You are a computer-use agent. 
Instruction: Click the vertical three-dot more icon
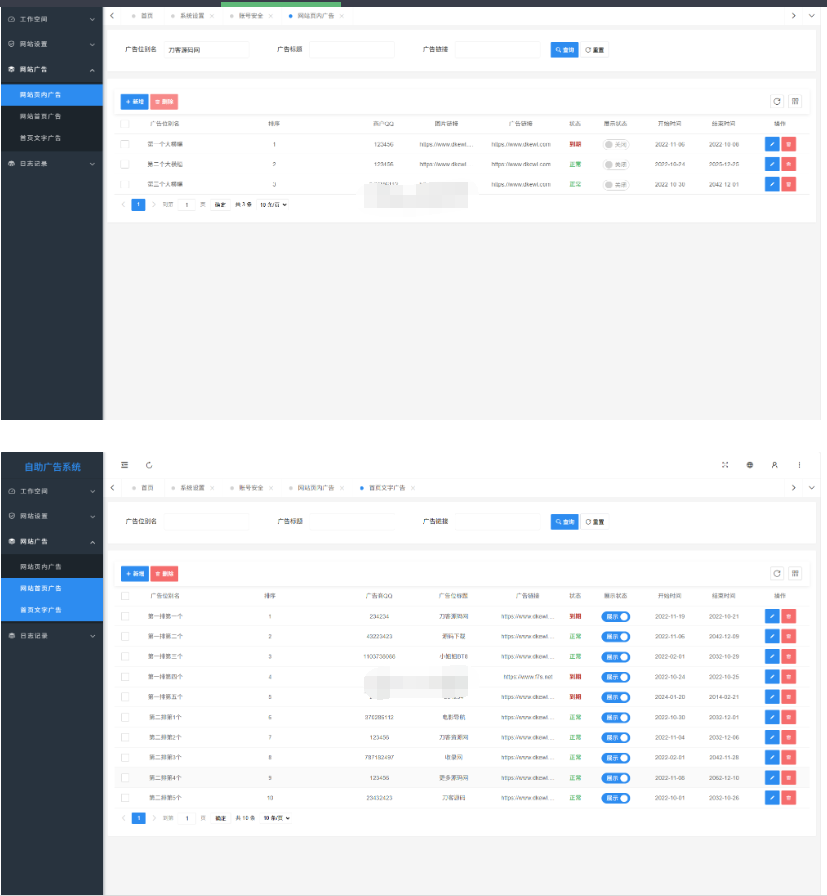(x=799, y=465)
